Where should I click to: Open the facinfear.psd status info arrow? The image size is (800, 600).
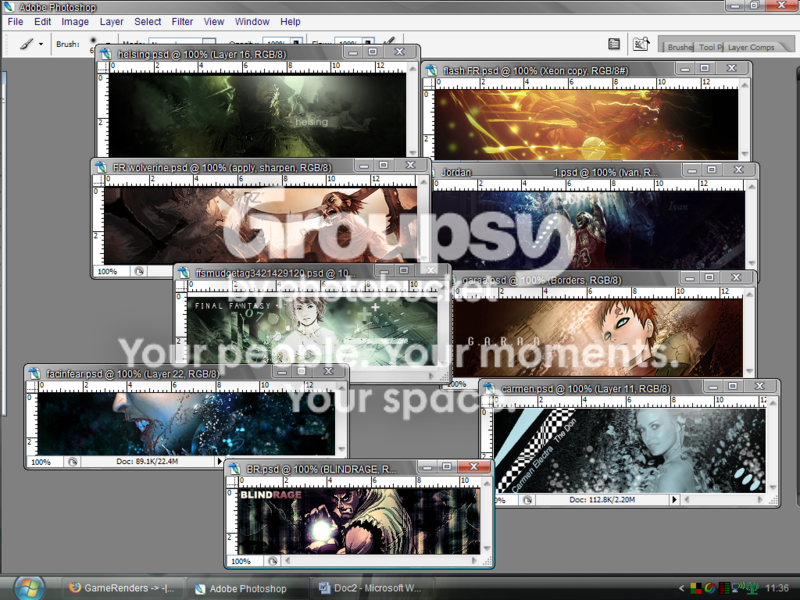point(220,461)
